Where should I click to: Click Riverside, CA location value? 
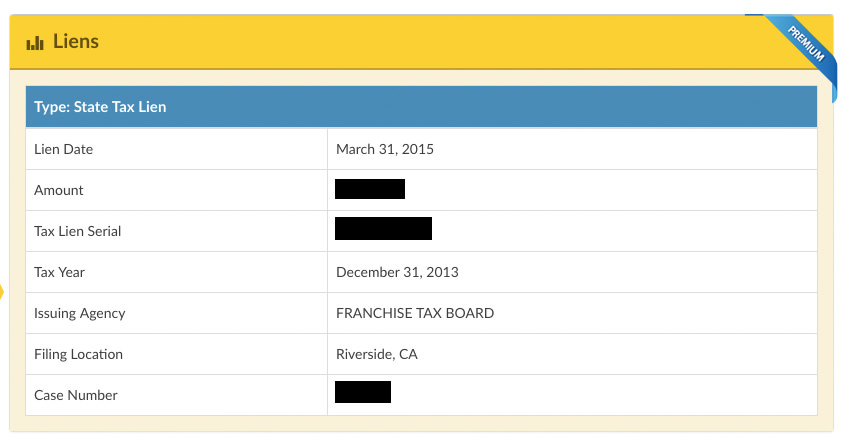(x=377, y=355)
